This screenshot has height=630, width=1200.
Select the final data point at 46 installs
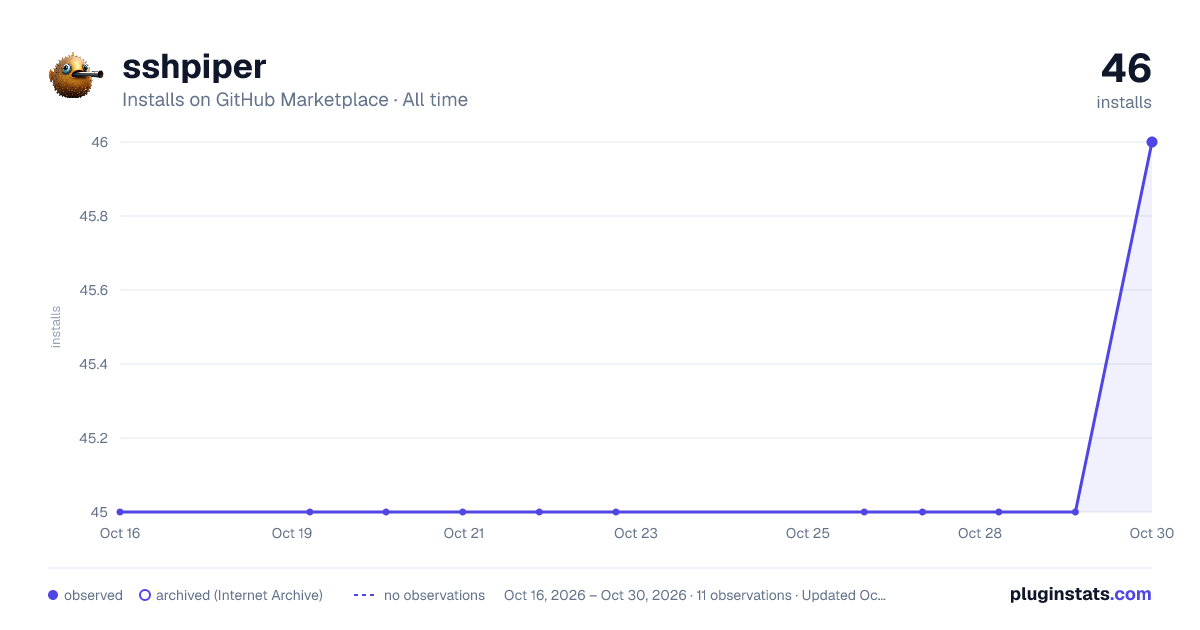[1152, 142]
